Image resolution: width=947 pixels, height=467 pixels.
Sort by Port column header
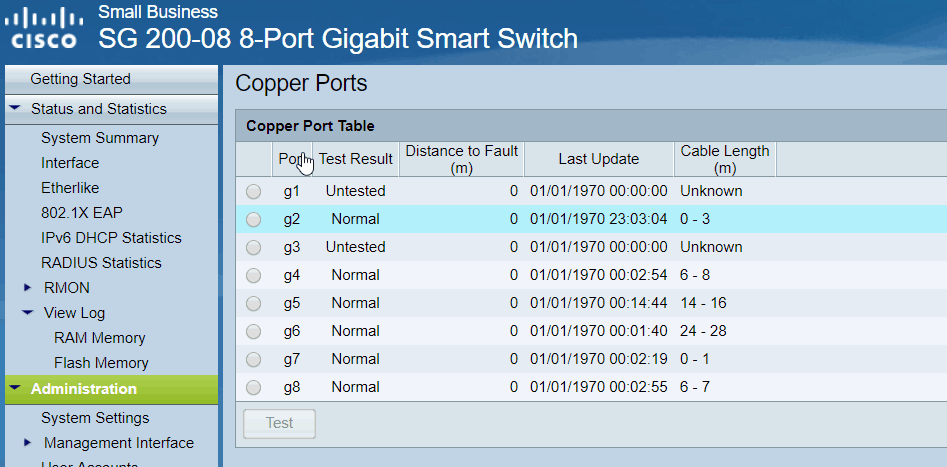(290, 158)
